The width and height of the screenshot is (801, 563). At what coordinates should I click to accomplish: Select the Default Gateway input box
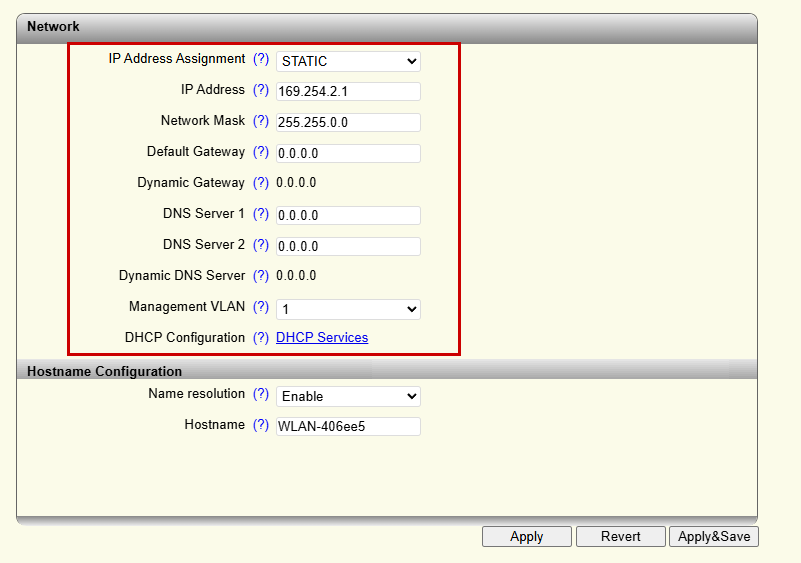click(x=348, y=154)
